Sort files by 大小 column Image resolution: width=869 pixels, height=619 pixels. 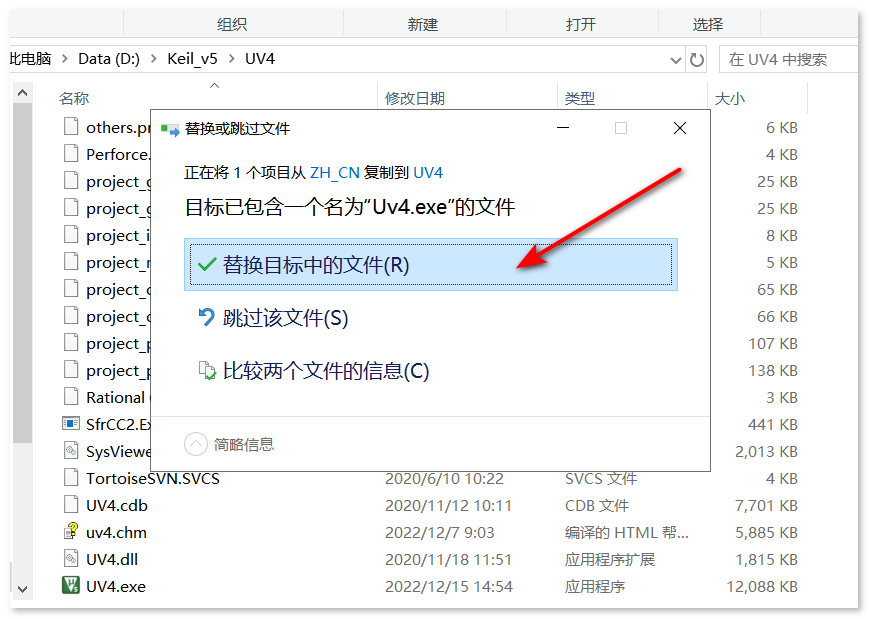tap(730, 99)
